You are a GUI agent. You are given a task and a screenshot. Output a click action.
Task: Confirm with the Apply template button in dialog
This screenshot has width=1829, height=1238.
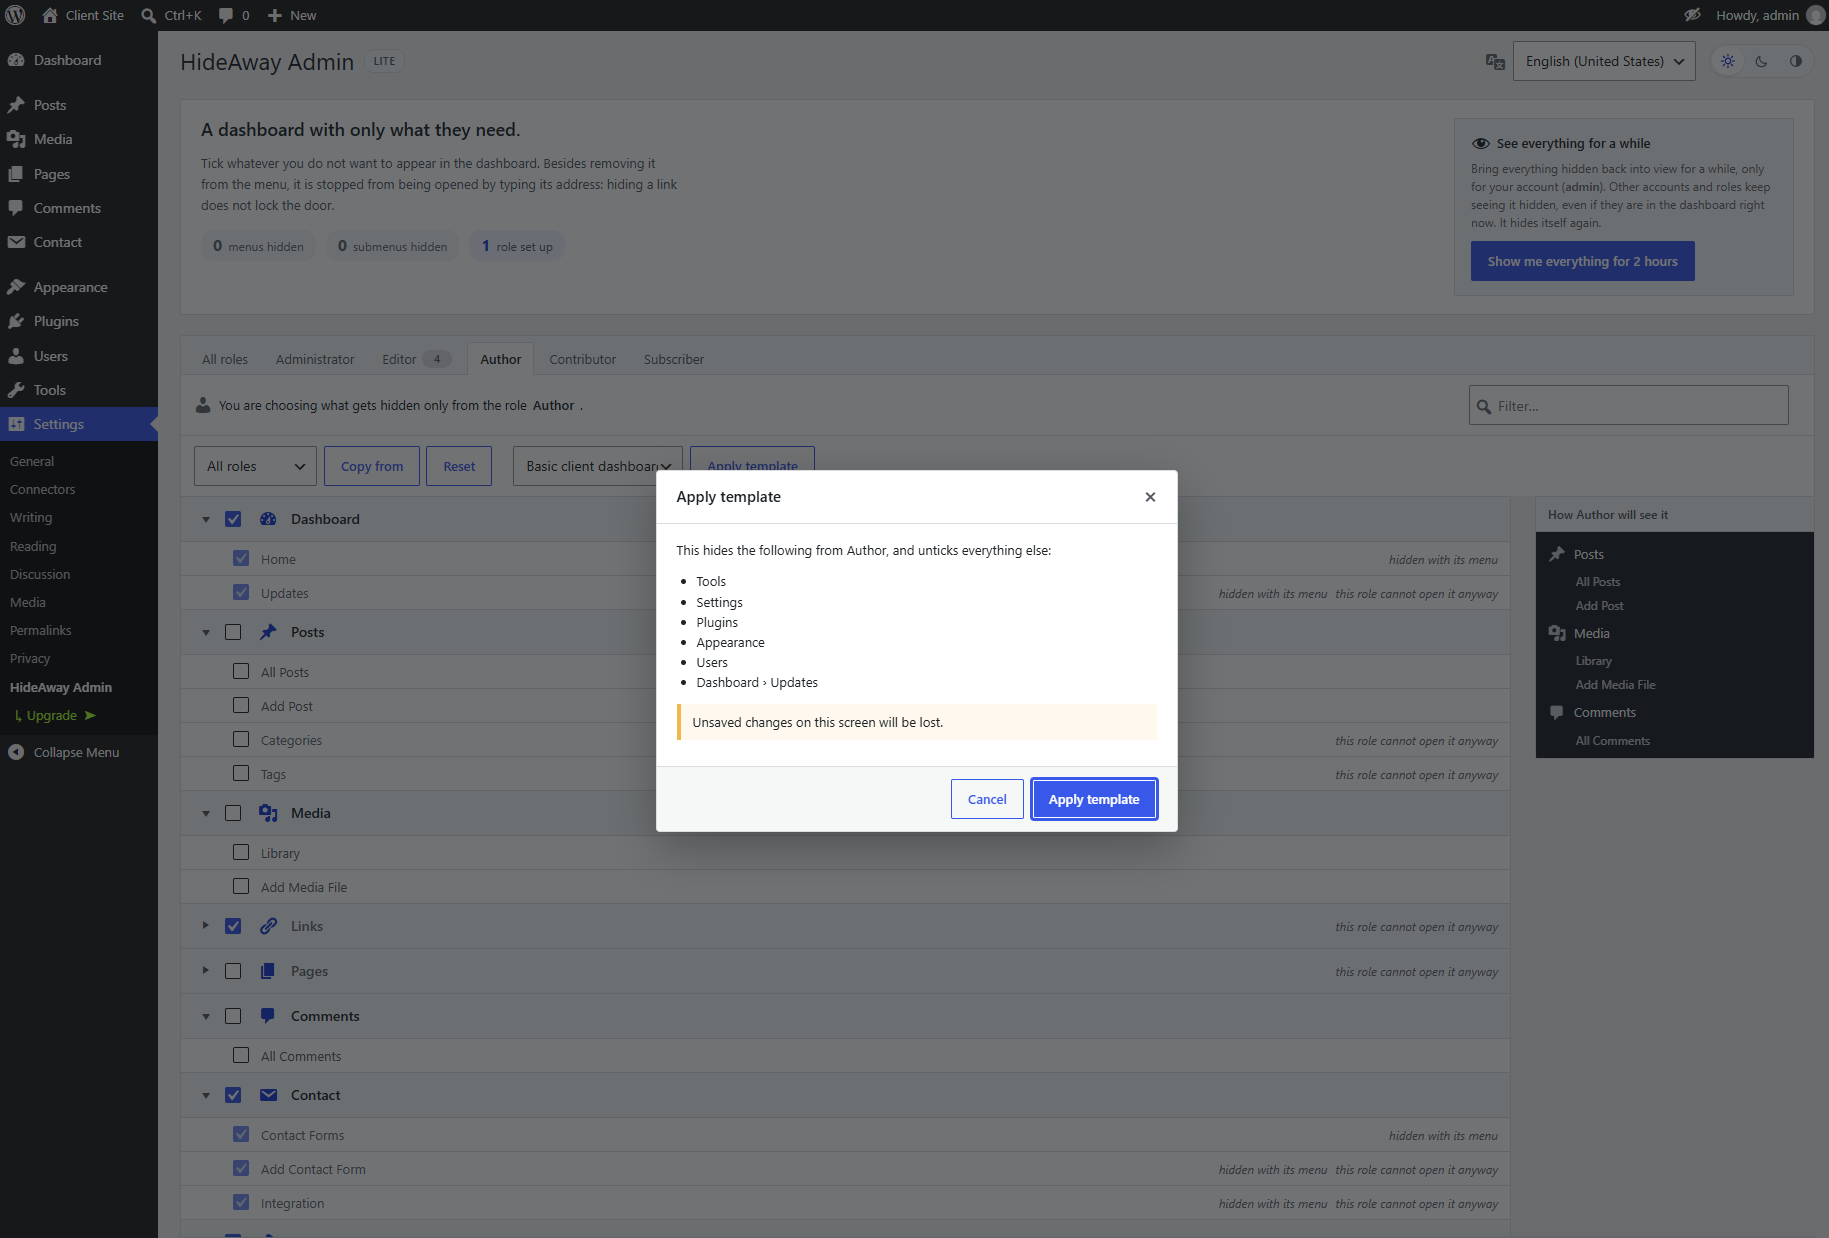[x=1094, y=799]
